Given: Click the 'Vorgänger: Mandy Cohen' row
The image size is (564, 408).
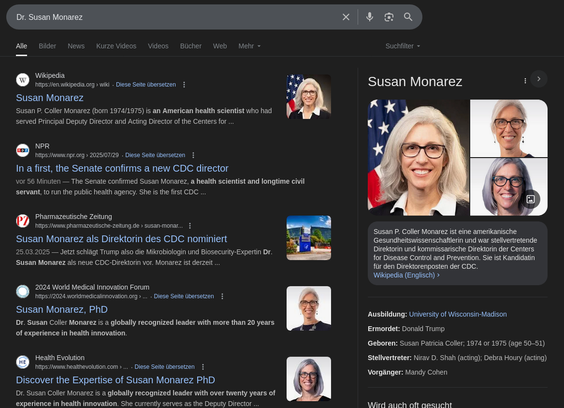Looking at the screenshot, I should (407, 372).
